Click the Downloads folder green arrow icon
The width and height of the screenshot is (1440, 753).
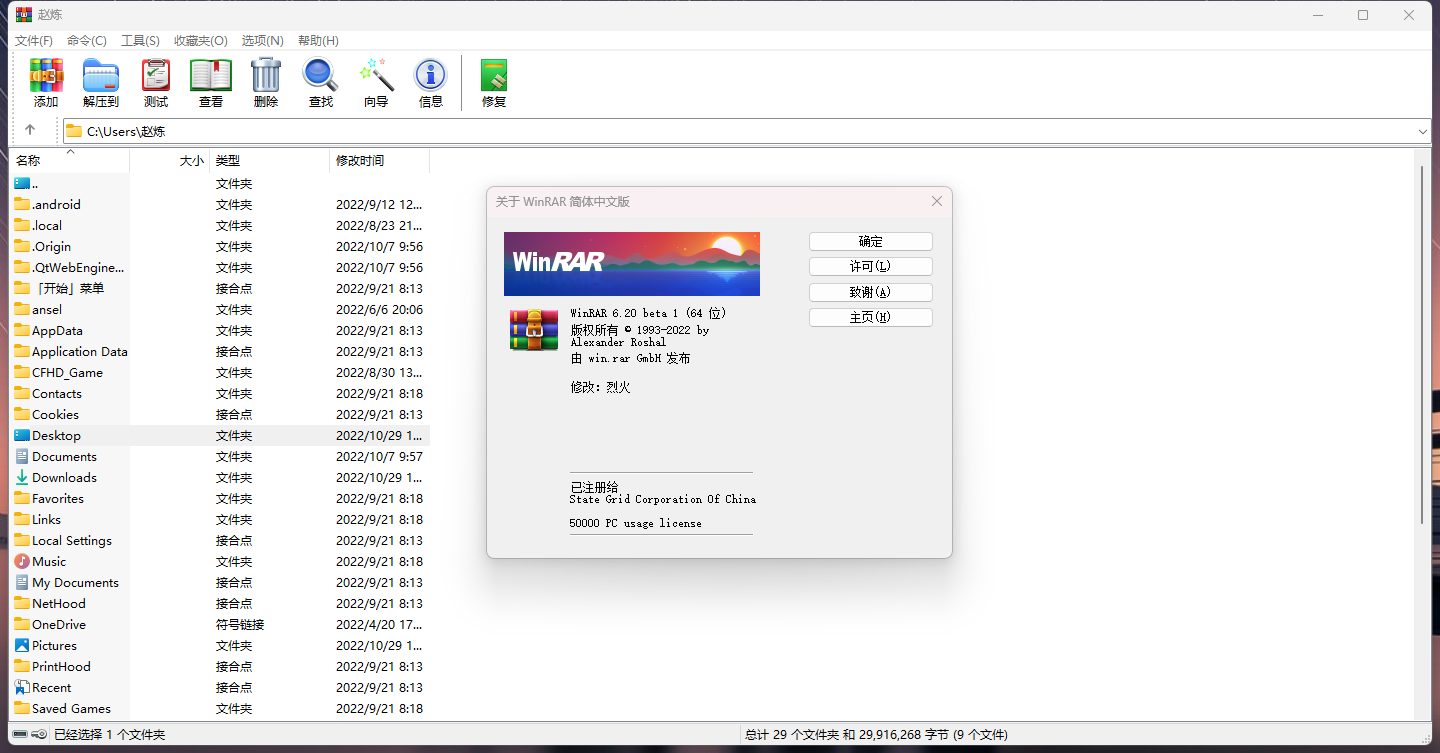tap(22, 478)
